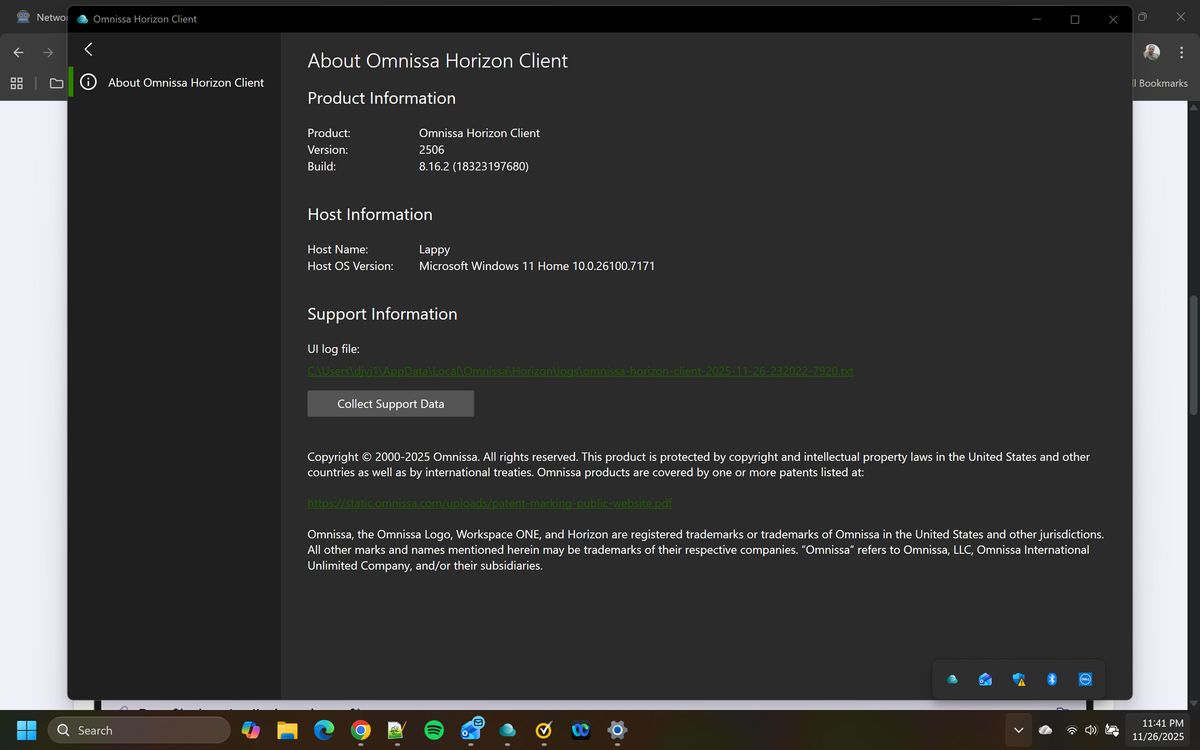The height and width of the screenshot is (750, 1200).
Task: Click Chrome forward arrow behind Horizon window
Action: click(47, 52)
